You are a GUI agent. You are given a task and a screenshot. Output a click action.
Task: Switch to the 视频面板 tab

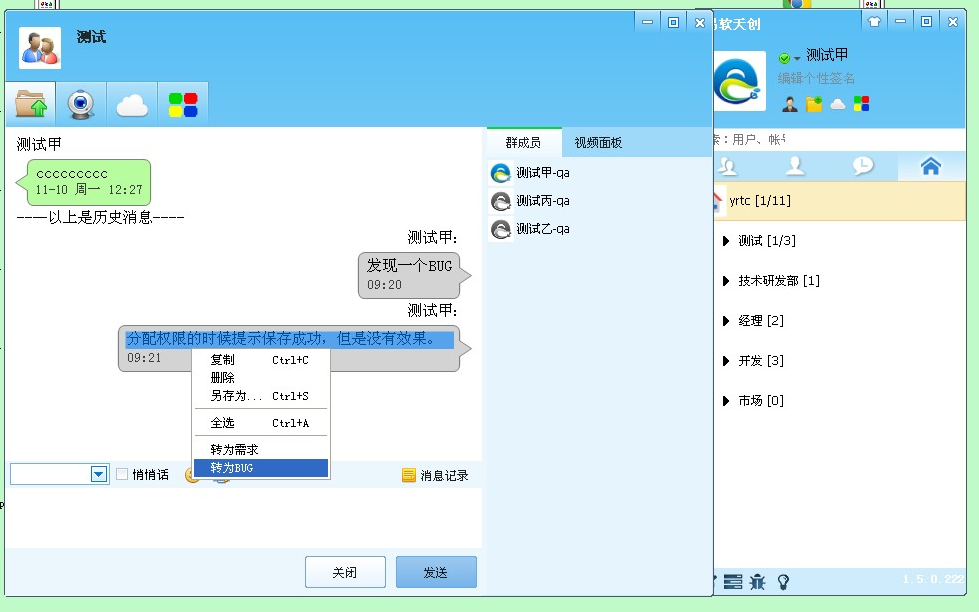tap(598, 142)
